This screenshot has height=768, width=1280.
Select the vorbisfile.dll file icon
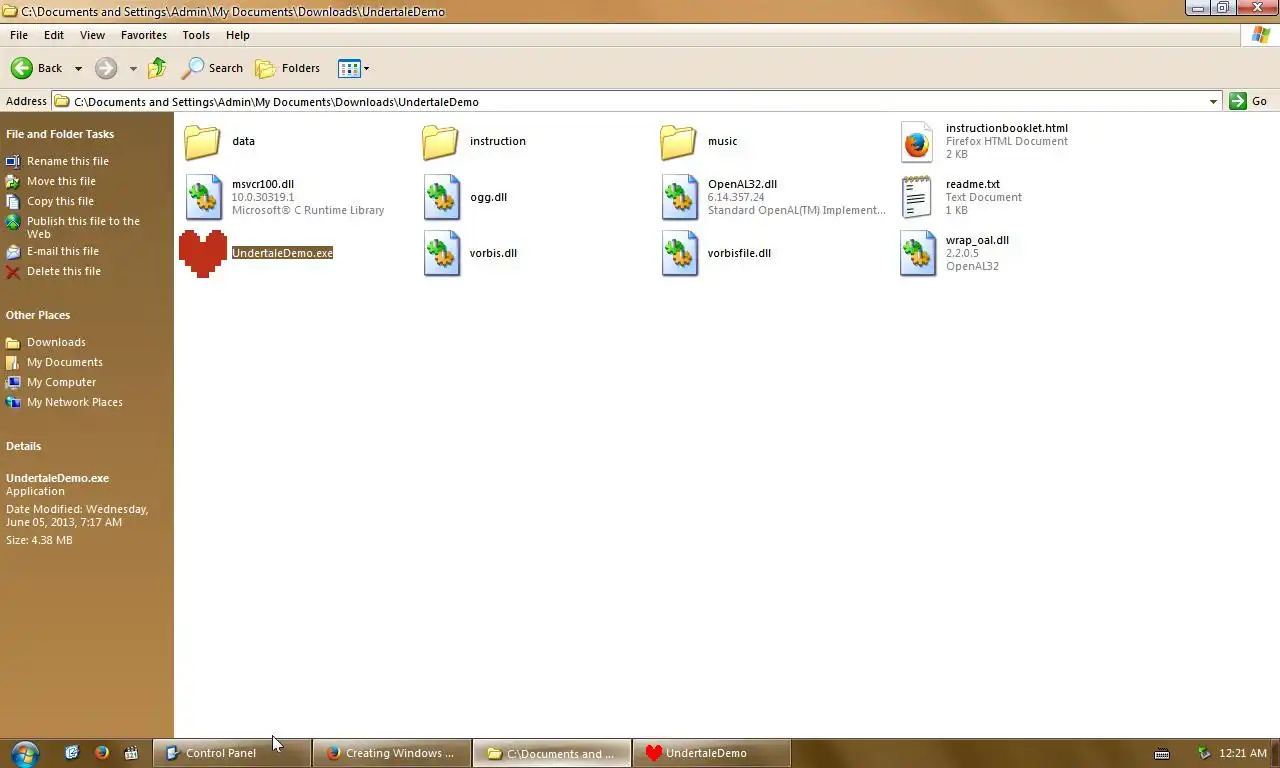[x=679, y=254]
